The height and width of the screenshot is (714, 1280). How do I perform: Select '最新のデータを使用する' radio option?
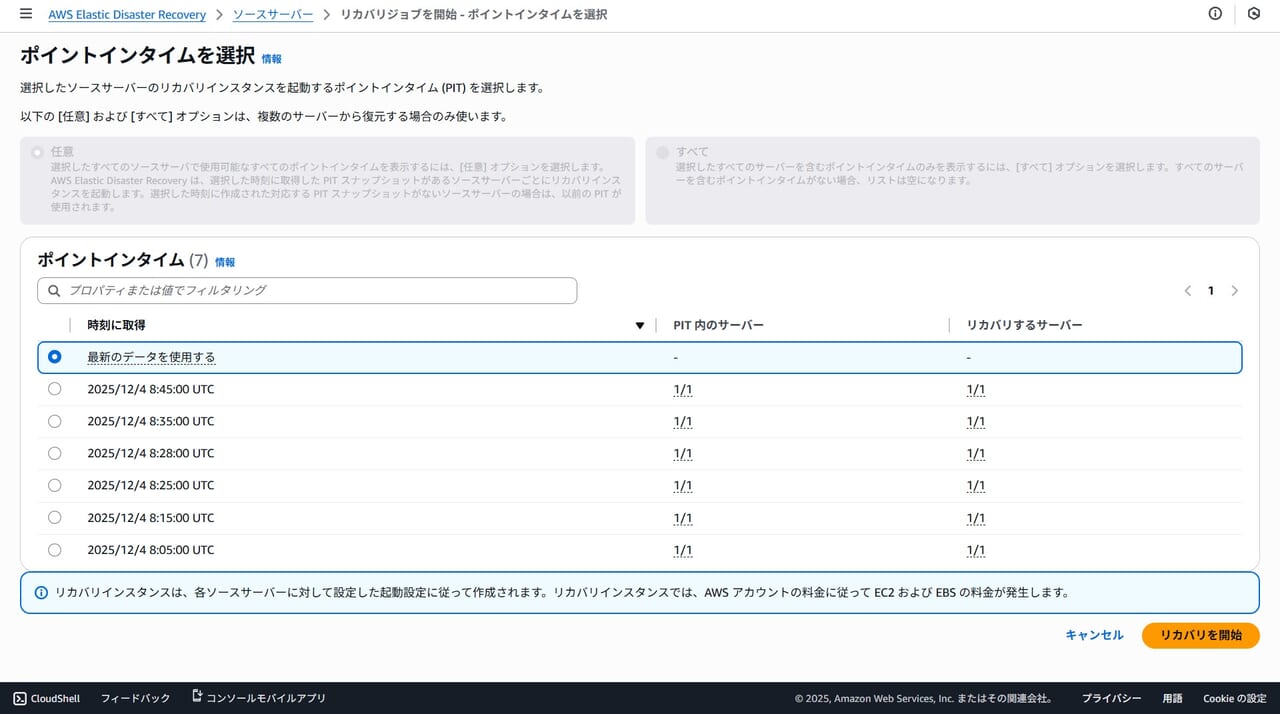(x=54, y=357)
